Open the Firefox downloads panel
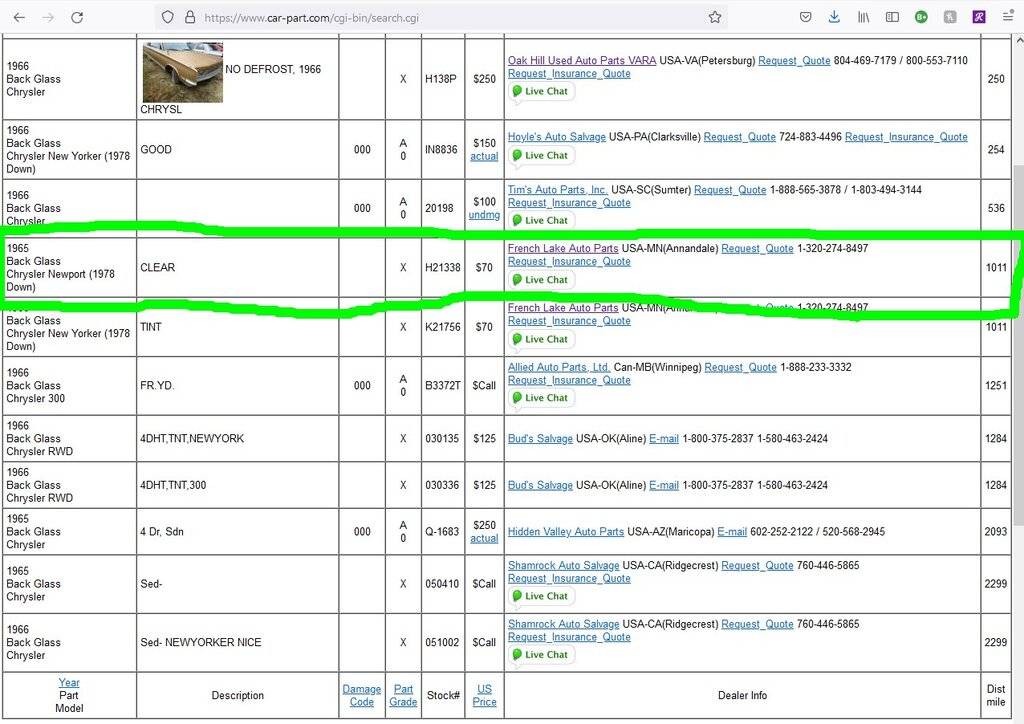Viewport: 1024px width, 724px height. tap(834, 17)
